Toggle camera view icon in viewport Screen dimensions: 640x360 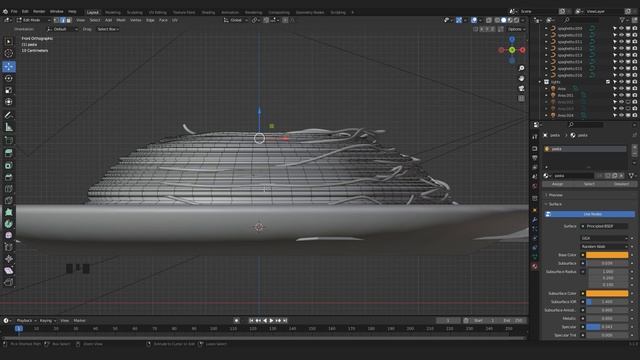coord(521,89)
